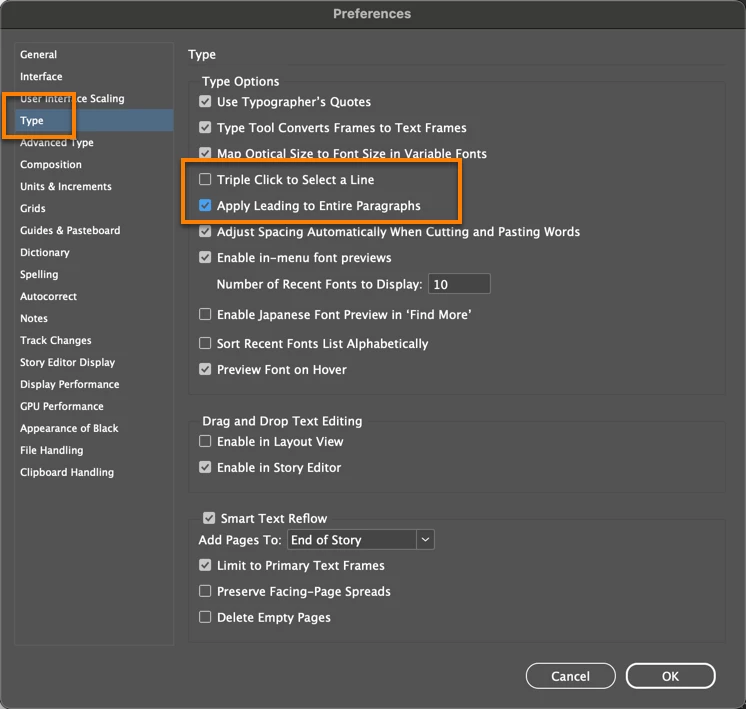This screenshot has height=709, width=746.
Task: Uncheck Apply Leading to Entire Paragraphs
Action: tap(205, 206)
